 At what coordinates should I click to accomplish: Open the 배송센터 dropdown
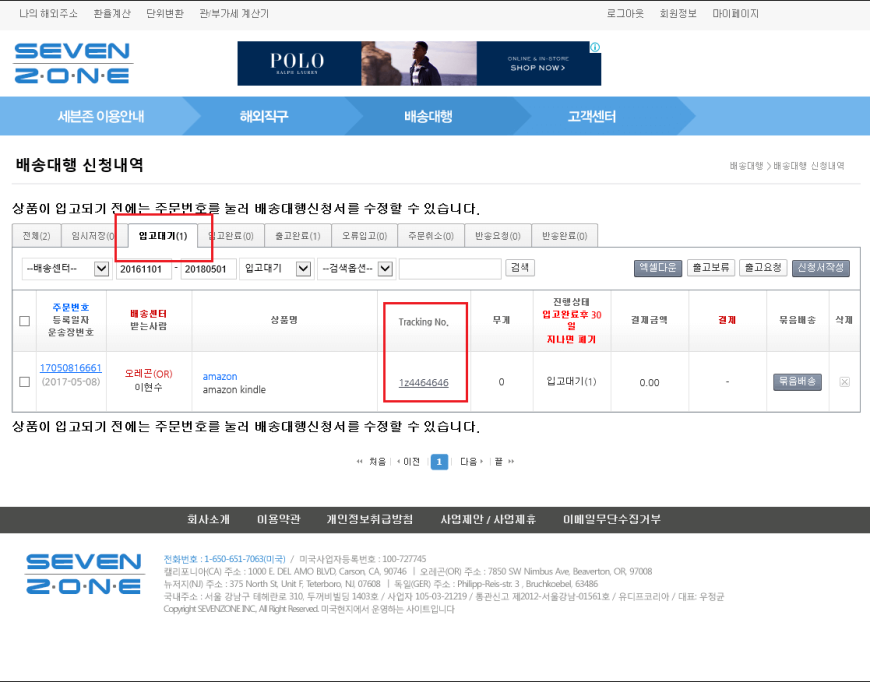(65, 269)
